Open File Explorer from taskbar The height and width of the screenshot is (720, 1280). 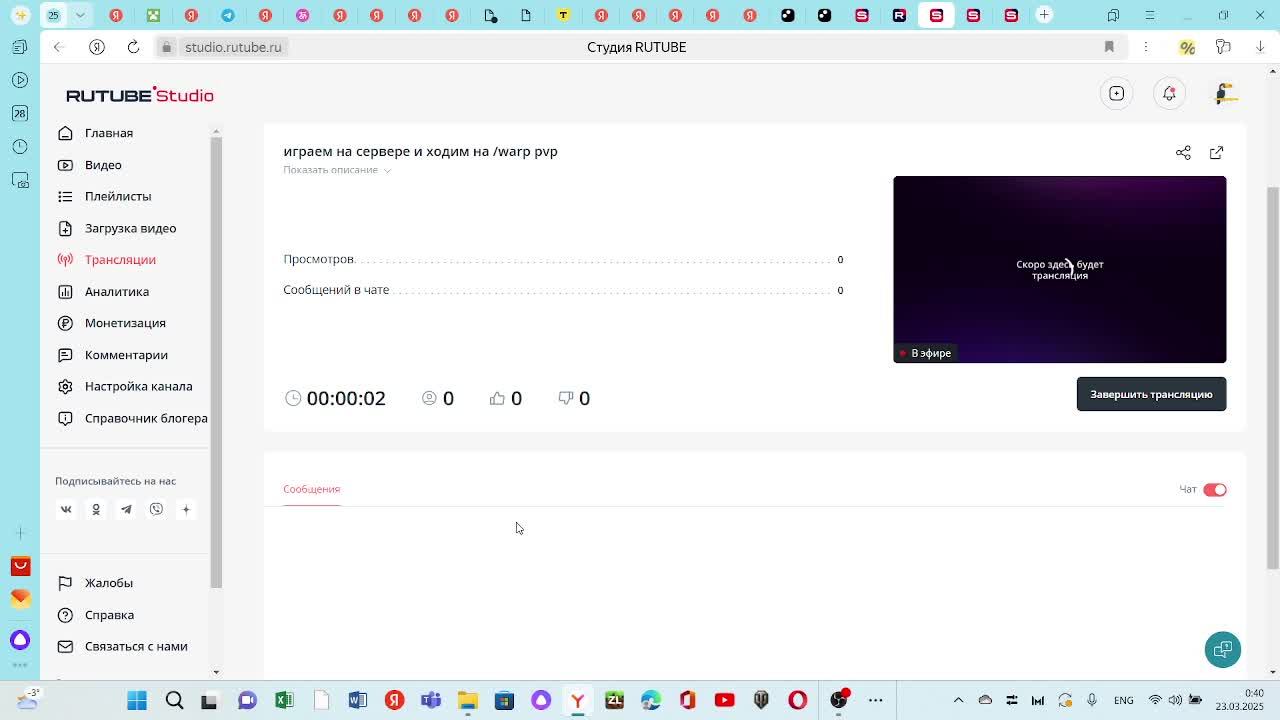coord(467,700)
